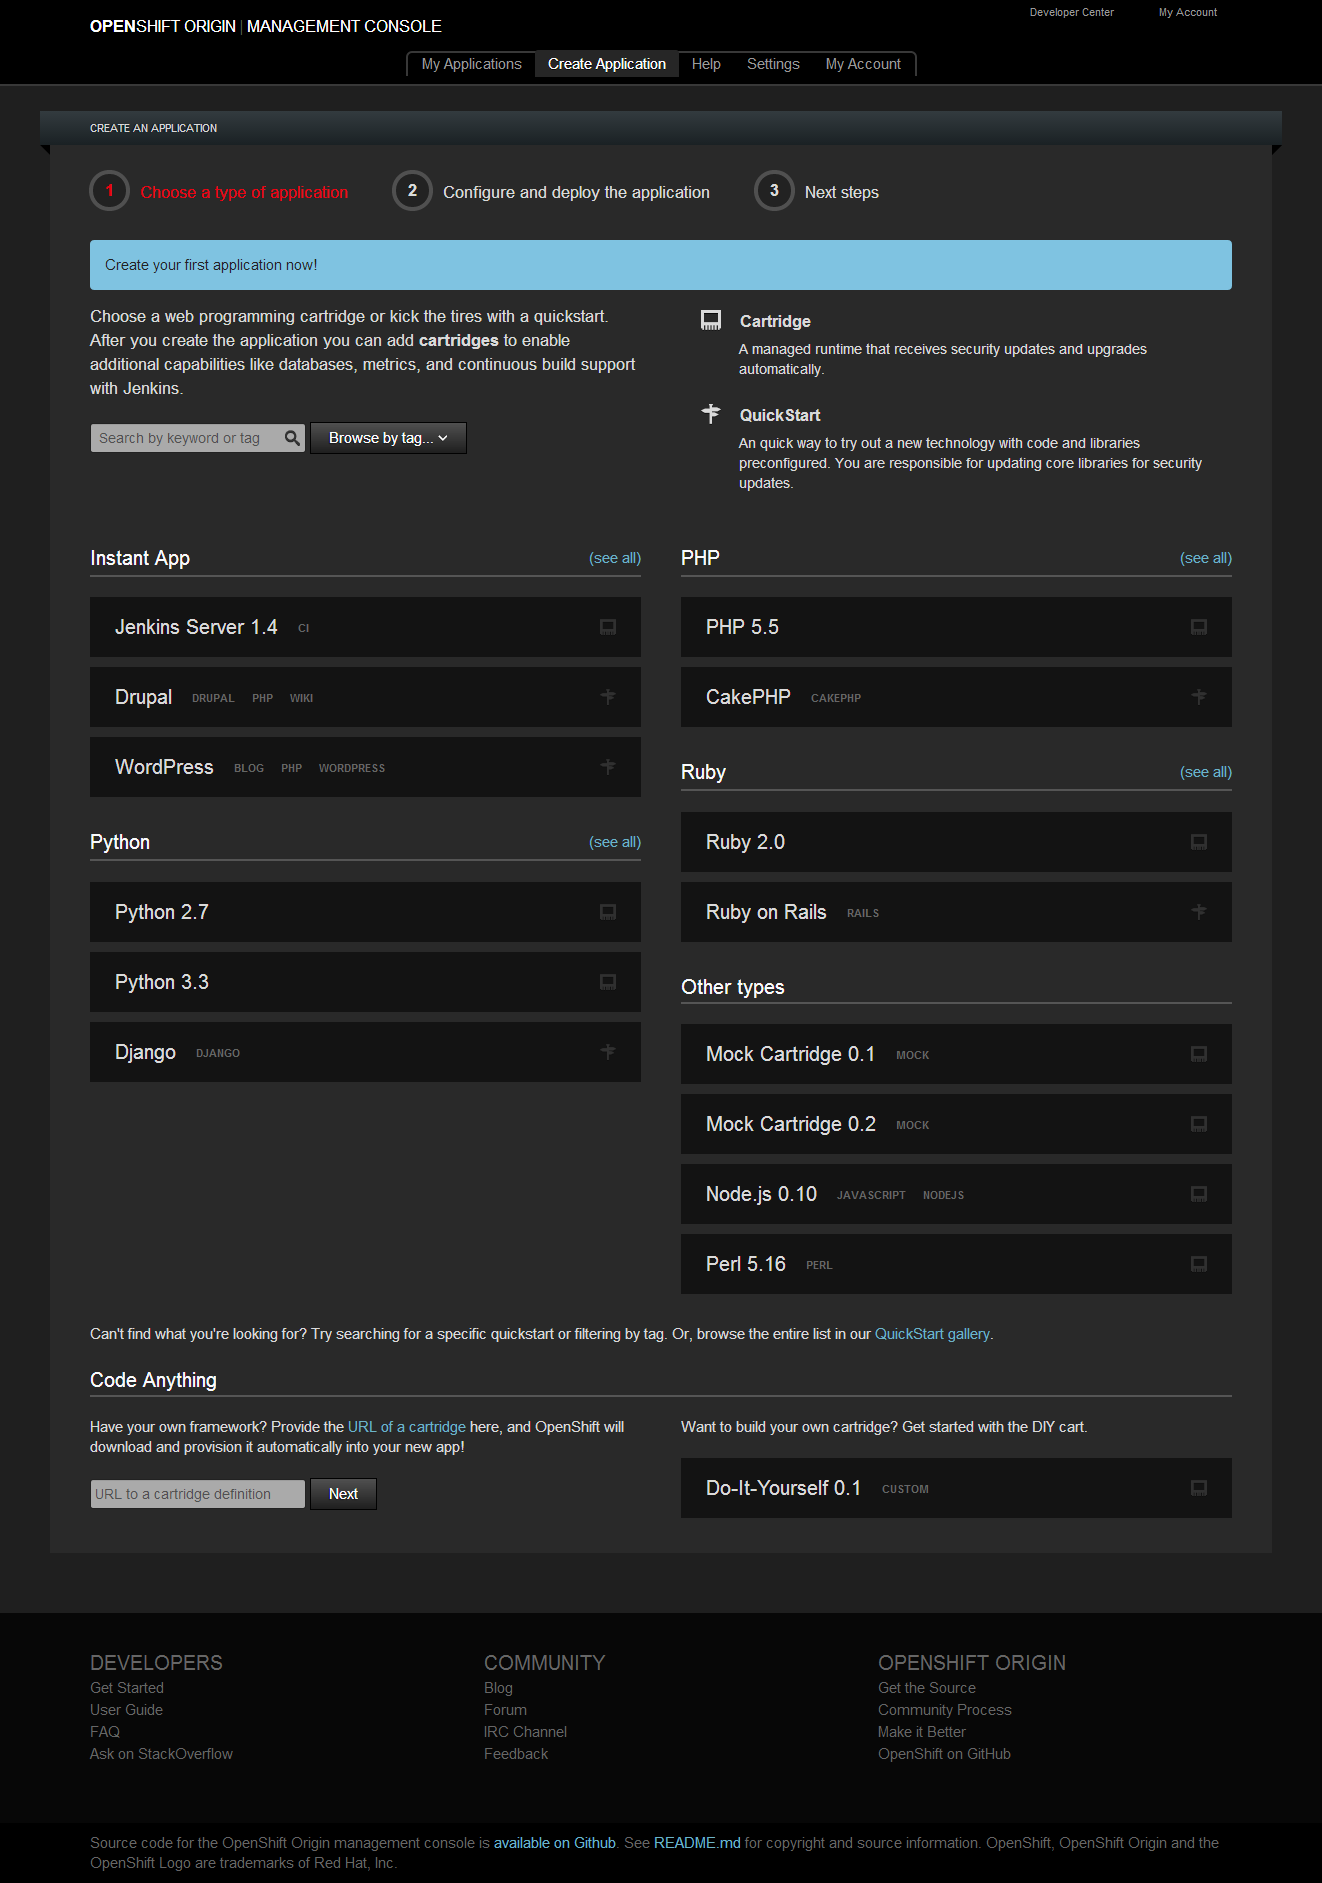The height and width of the screenshot is (1883, 1322).
Task: Click the Next button beside cartridge URL
Action: click(x=343, y=1494)
